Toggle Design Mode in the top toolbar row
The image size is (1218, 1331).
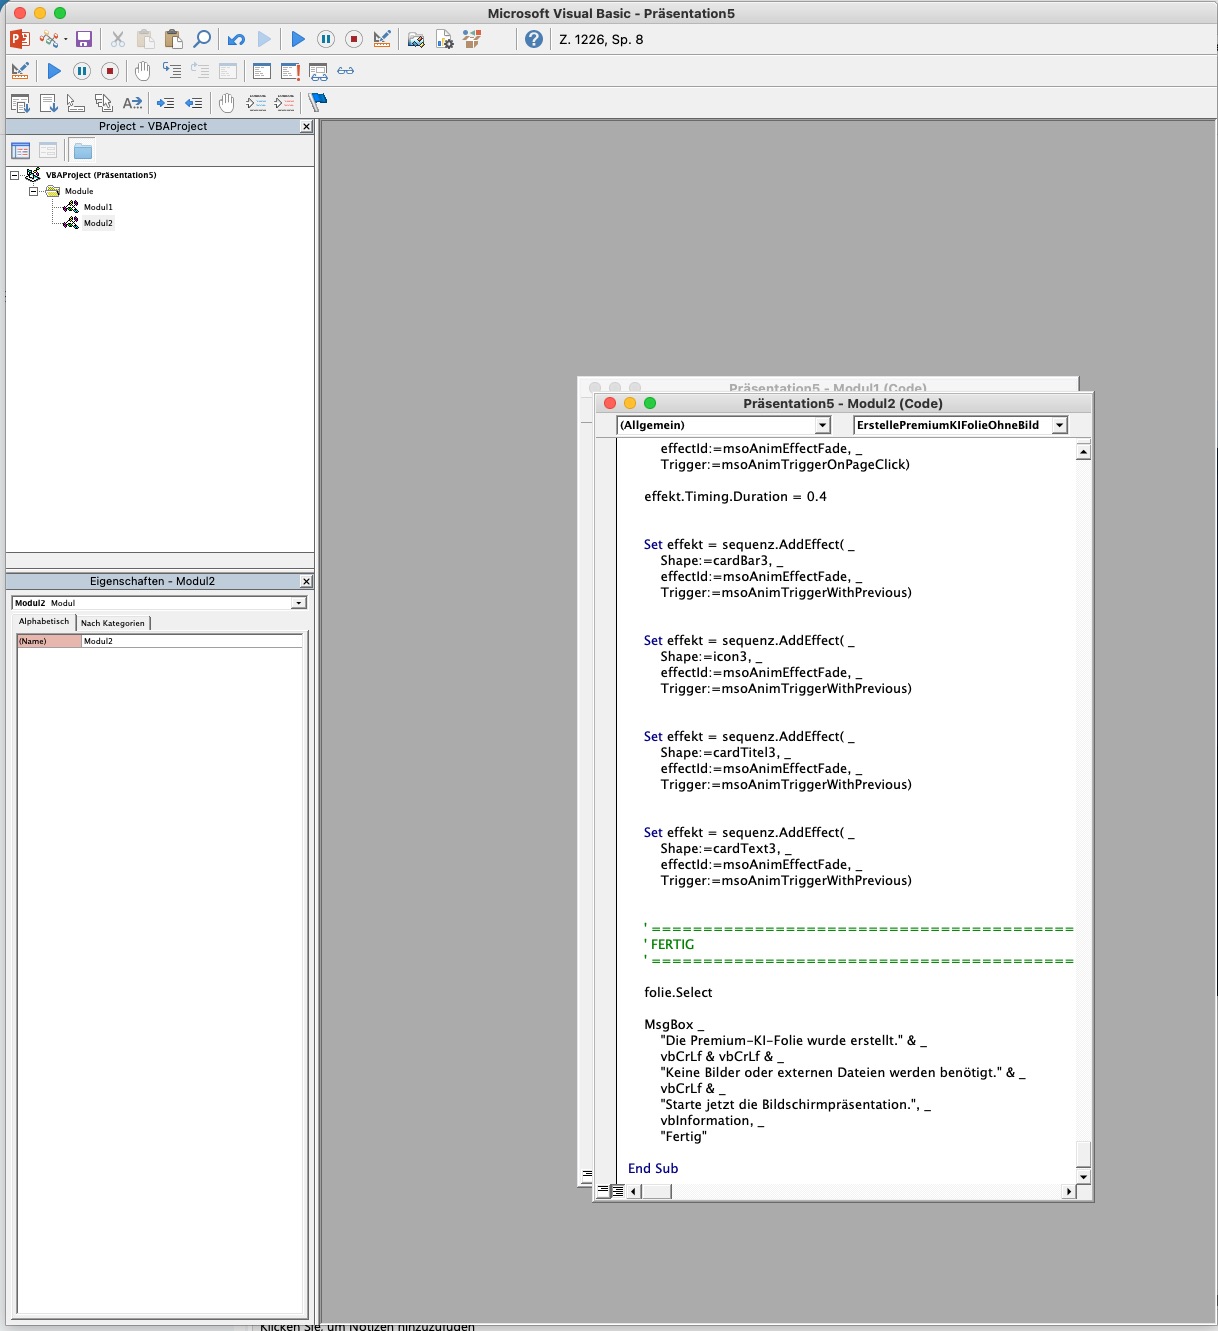pos(382,39)
